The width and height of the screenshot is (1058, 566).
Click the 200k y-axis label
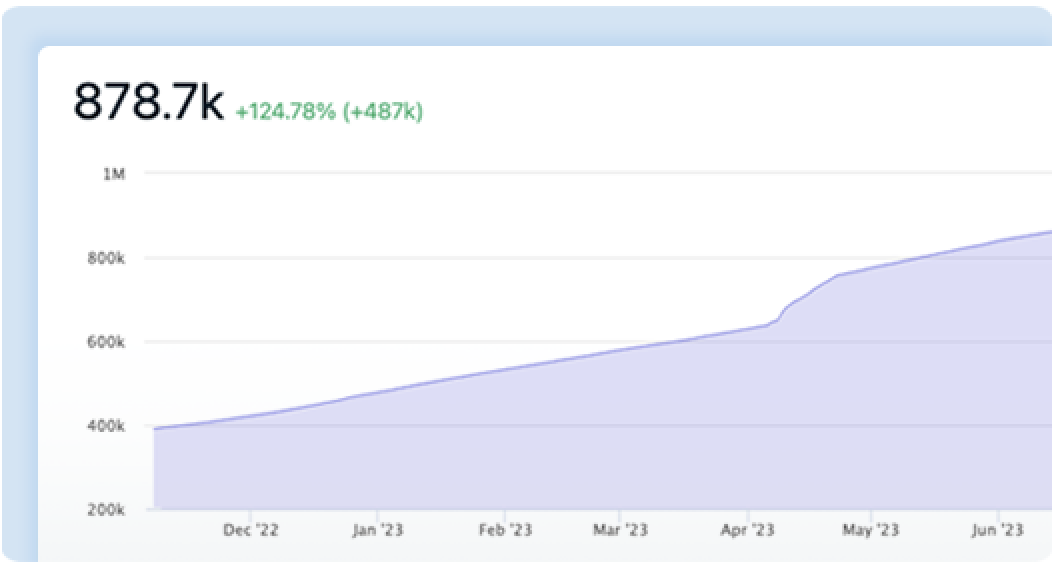tap(106, 510)
